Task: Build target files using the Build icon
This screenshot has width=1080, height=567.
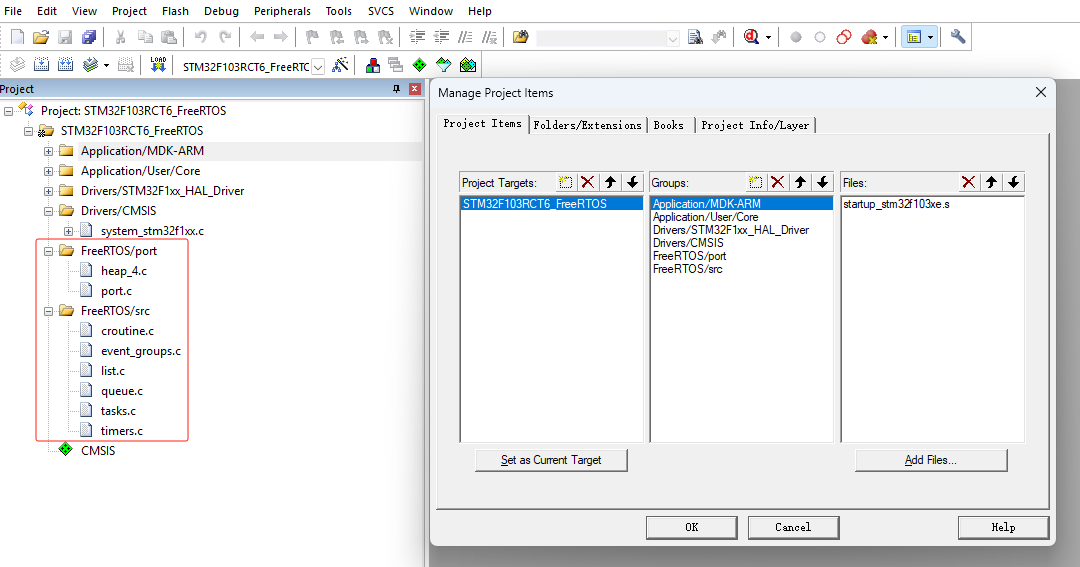Action: tap(41, 65)
